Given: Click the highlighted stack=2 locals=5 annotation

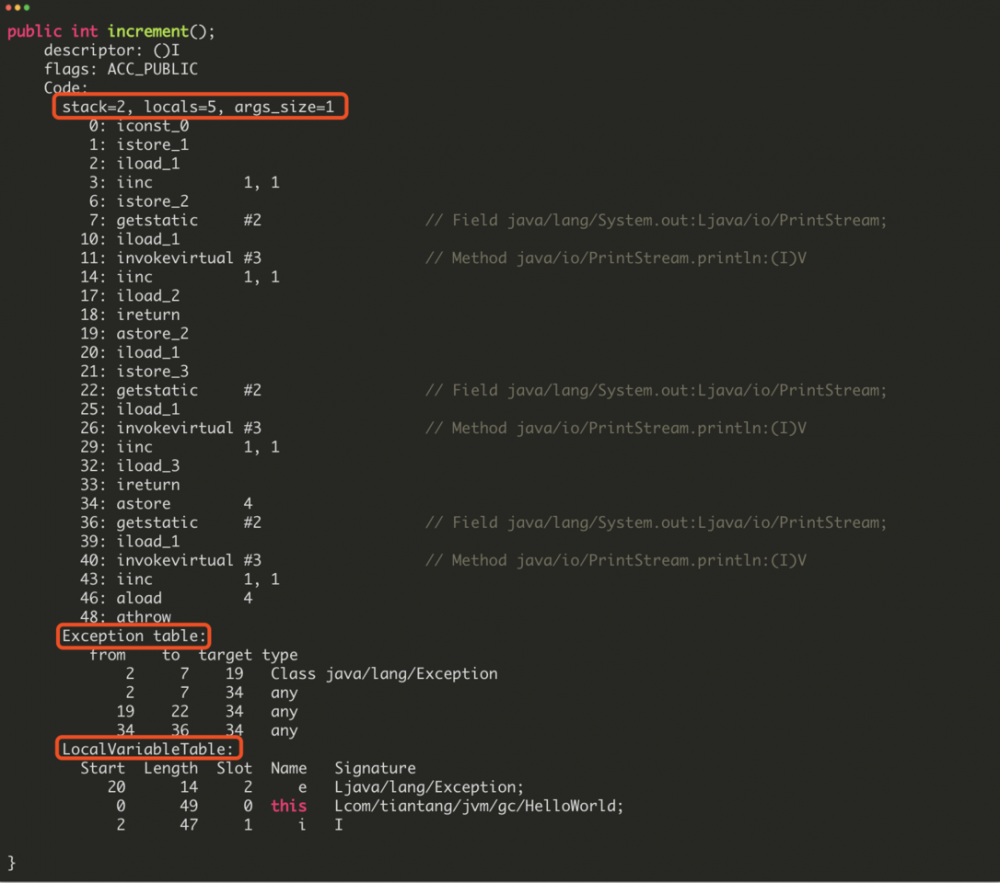Looking at the screenshot, I should tap(199, 106).
